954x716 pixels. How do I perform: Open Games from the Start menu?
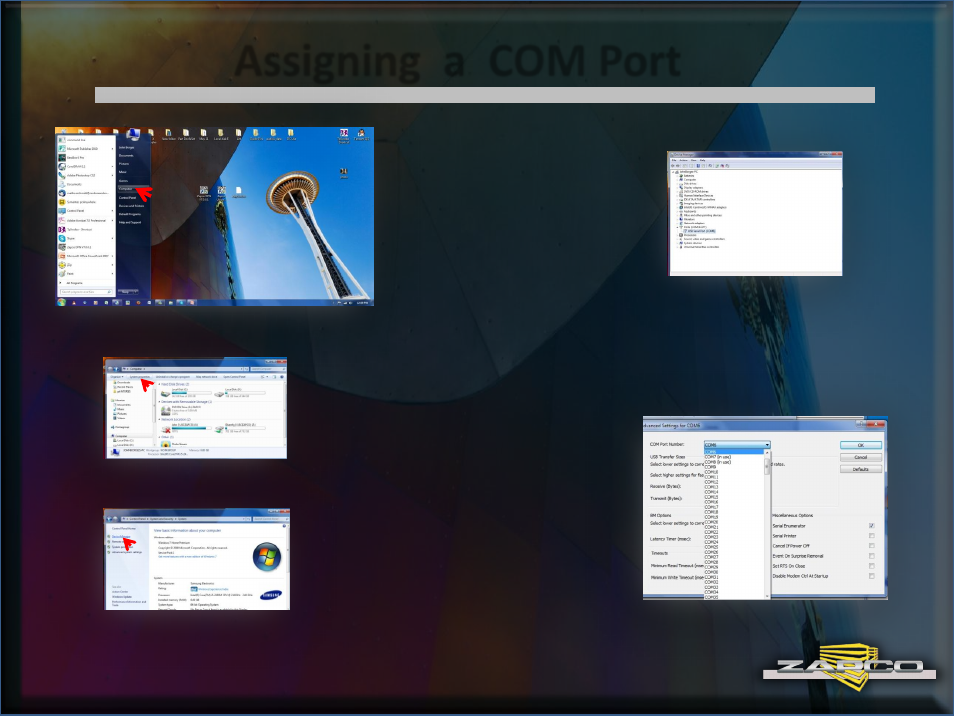tap(123, 181)
